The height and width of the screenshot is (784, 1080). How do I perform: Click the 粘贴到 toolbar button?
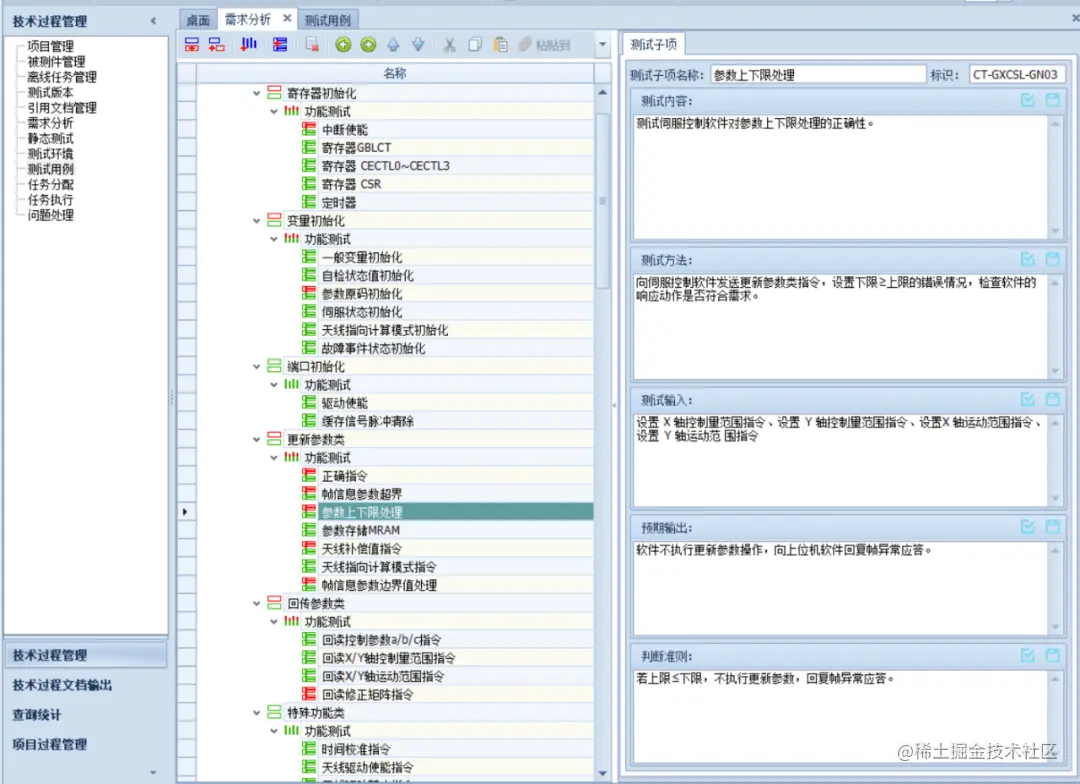click(x=545, y=45)
